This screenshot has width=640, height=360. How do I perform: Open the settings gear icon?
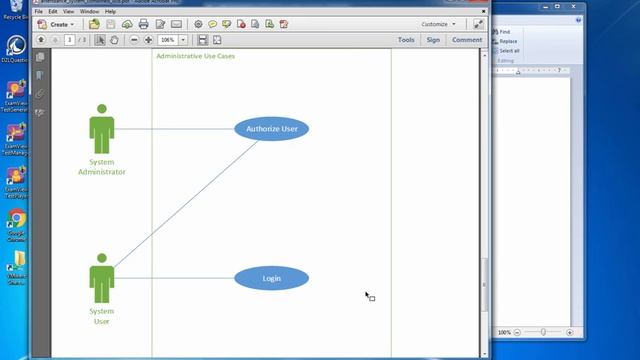(x=198, y=24)
